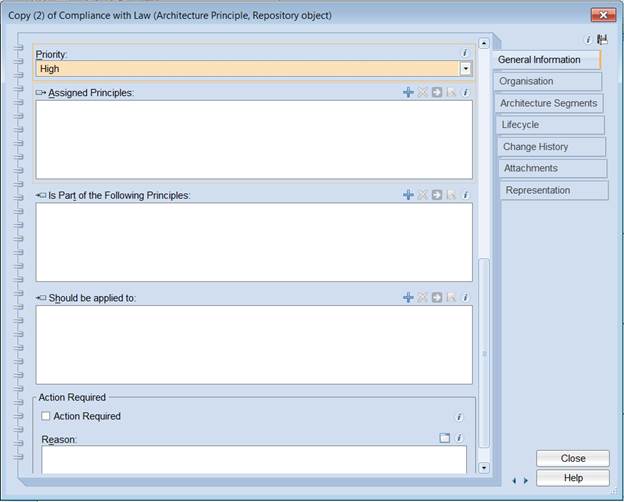Click the grayed document icon for Assigned Principles
This screenshot has height=502, width=624.
451,92
